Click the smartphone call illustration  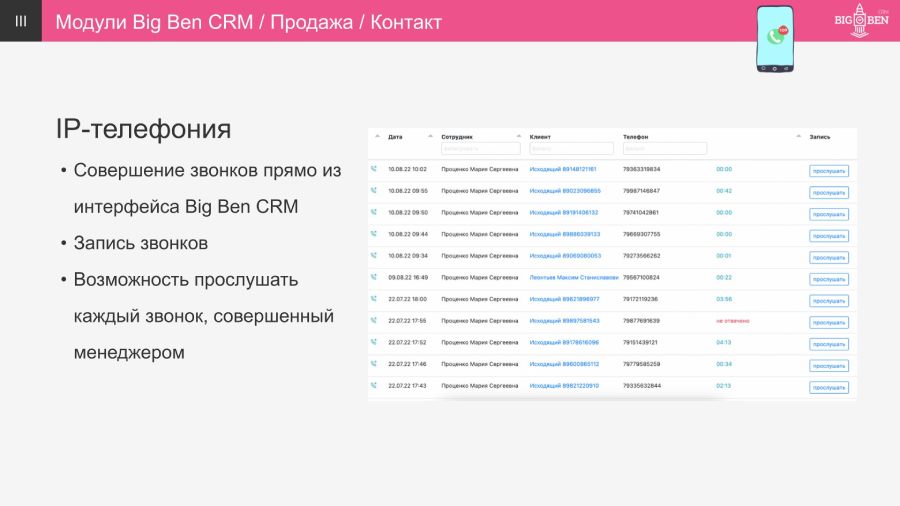775,38
